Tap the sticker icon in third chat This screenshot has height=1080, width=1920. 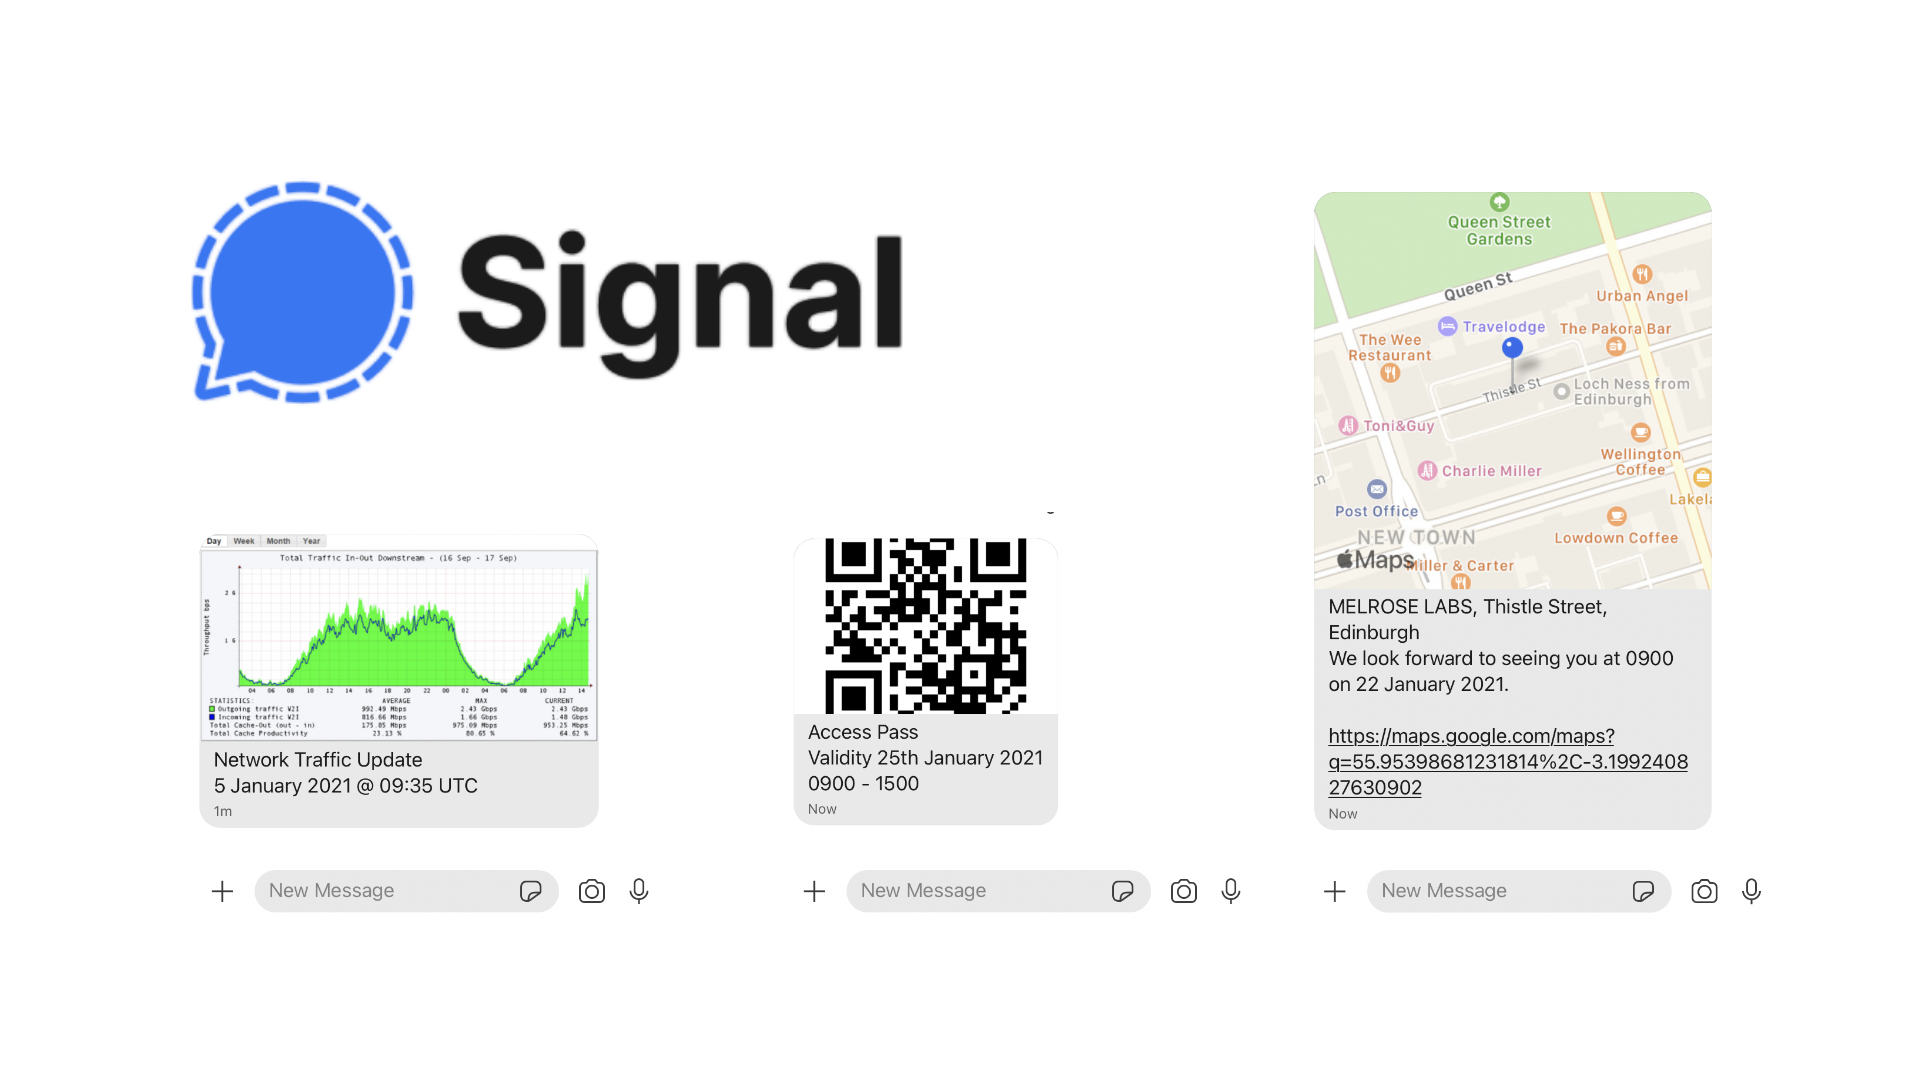click(1642, 891)
